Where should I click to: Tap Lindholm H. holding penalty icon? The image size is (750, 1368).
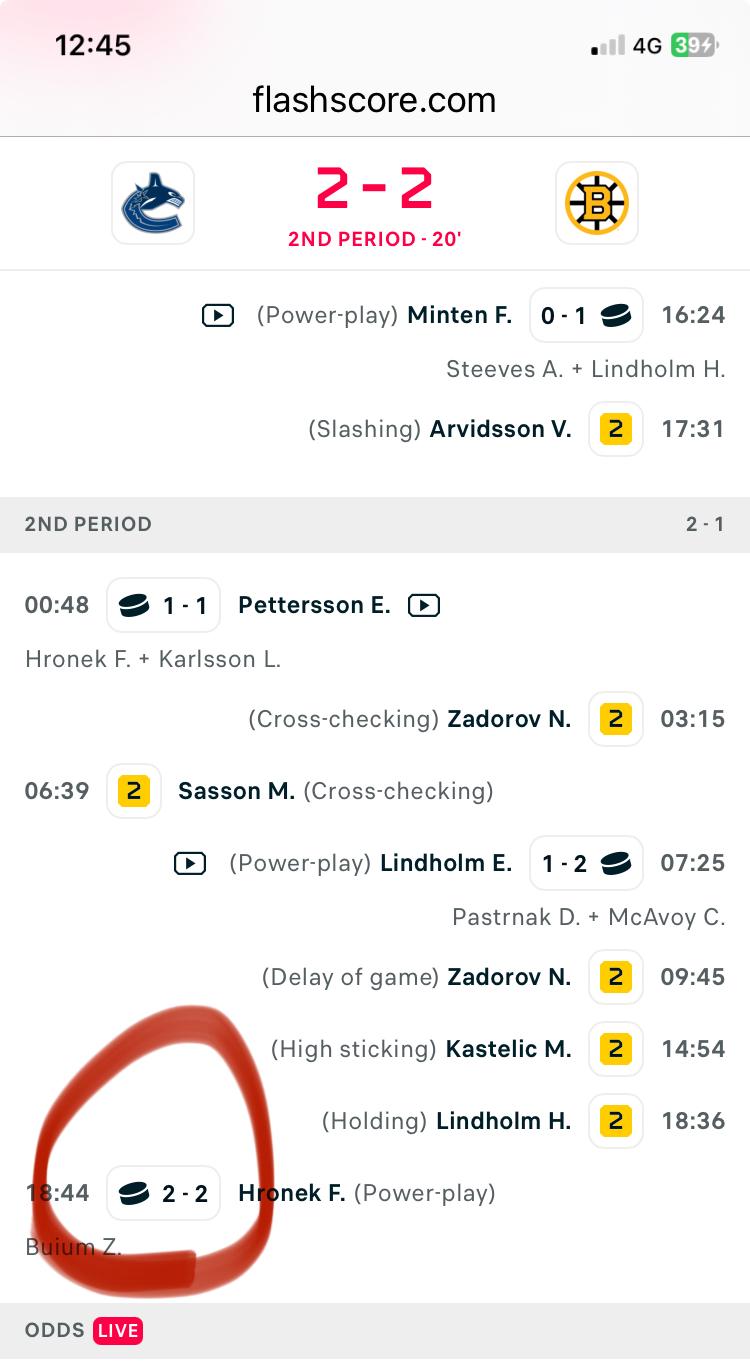[615, 1121]
